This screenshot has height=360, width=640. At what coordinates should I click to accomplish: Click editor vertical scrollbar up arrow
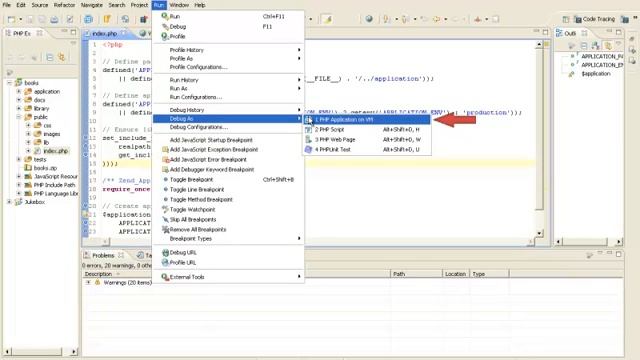(x=539, y=44)
